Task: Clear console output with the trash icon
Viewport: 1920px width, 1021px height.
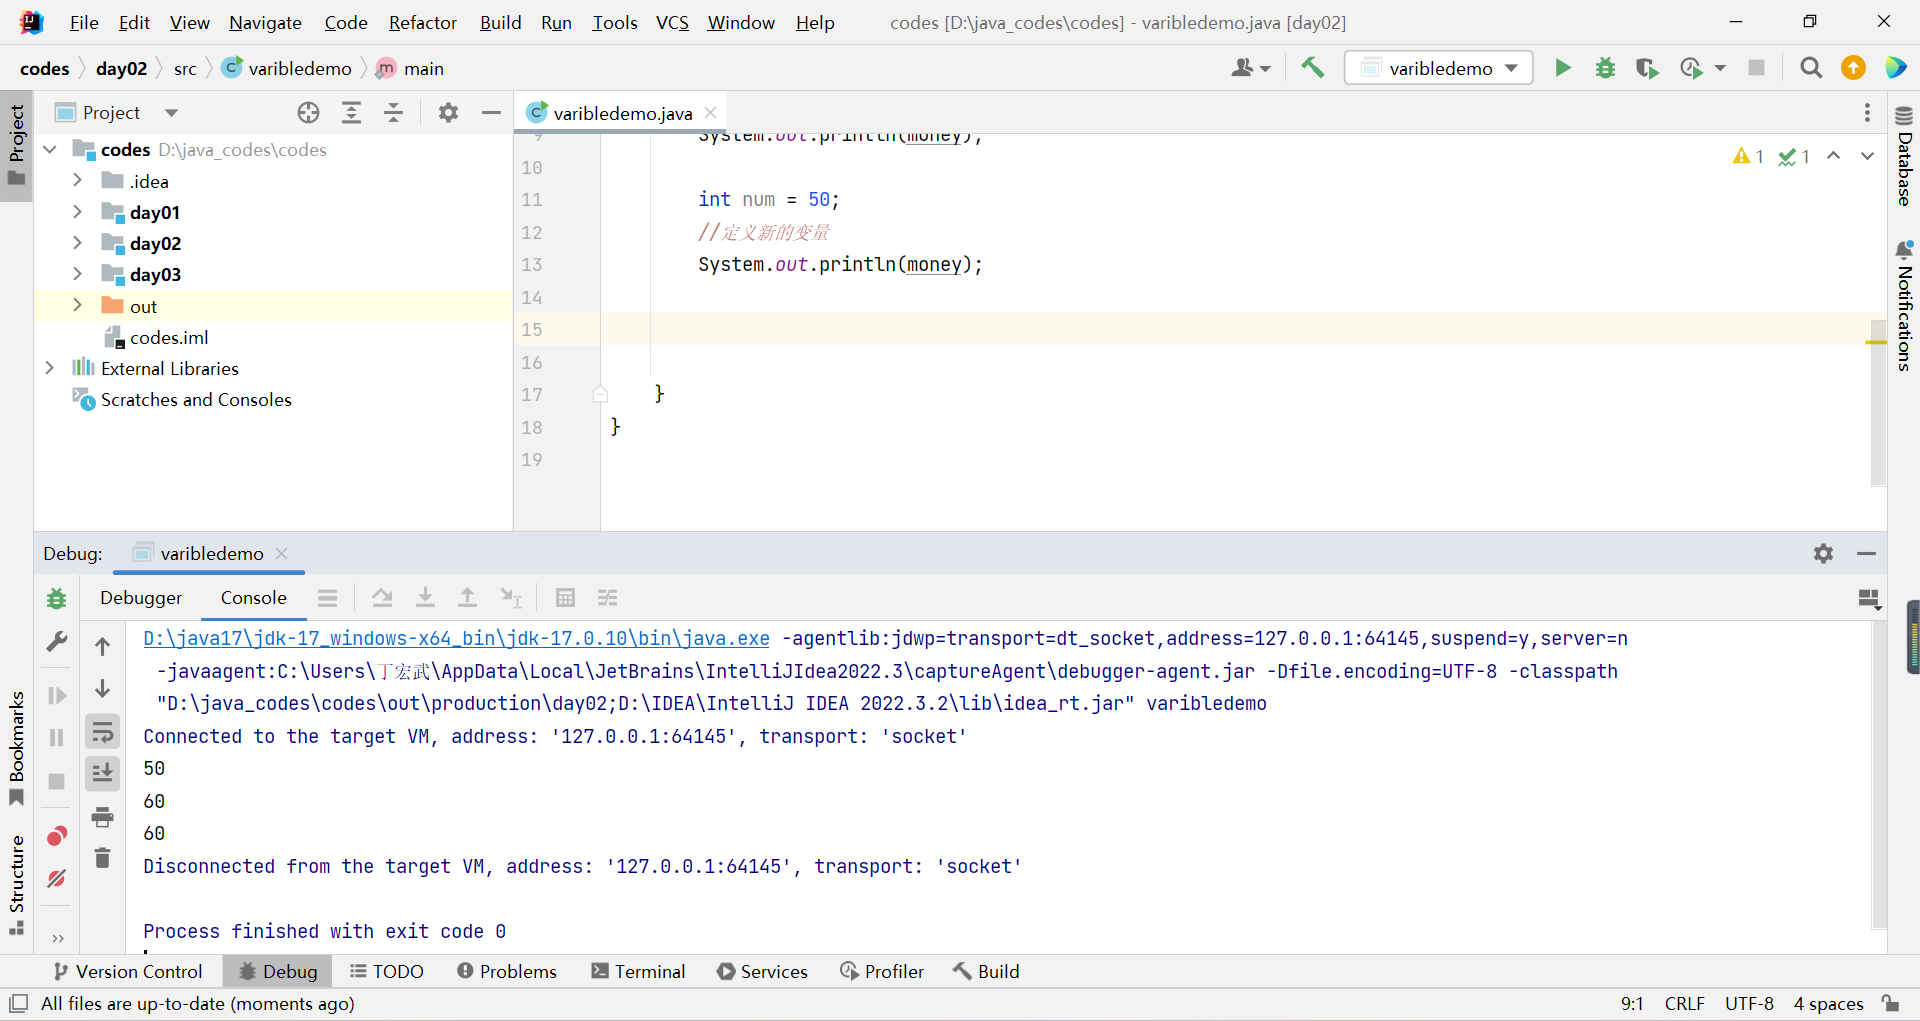Action: point(102,857)
